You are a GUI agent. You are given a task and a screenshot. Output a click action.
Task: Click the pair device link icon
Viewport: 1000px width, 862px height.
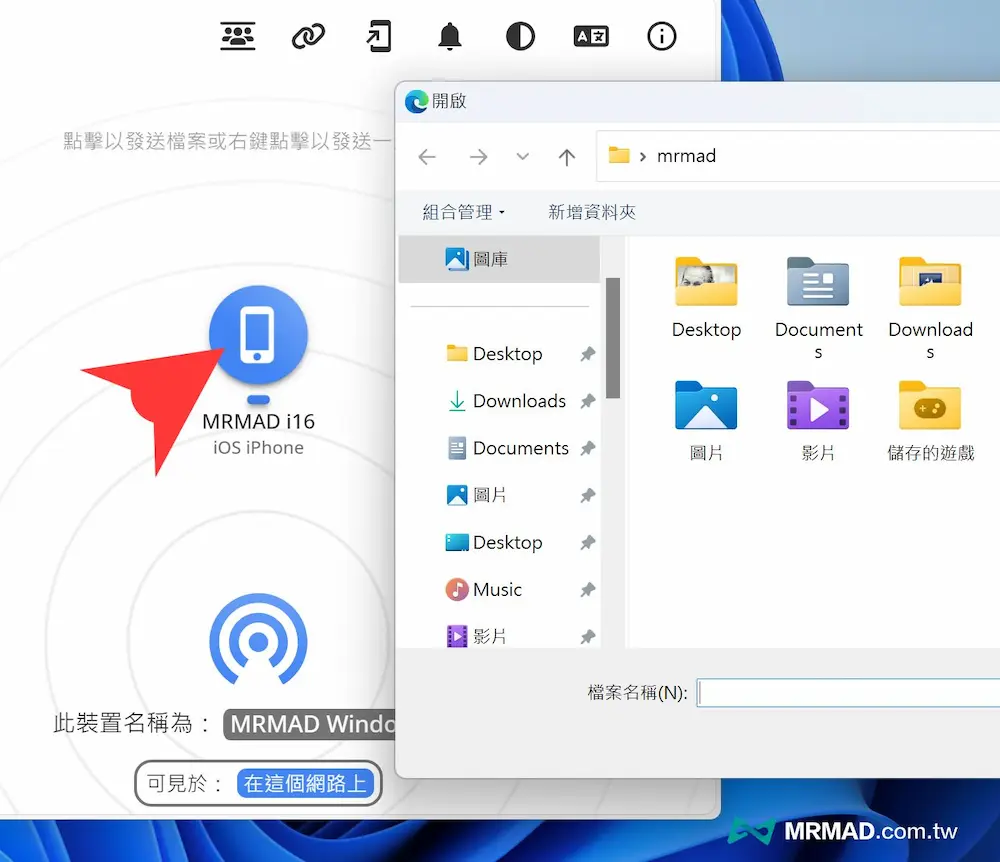308,37
